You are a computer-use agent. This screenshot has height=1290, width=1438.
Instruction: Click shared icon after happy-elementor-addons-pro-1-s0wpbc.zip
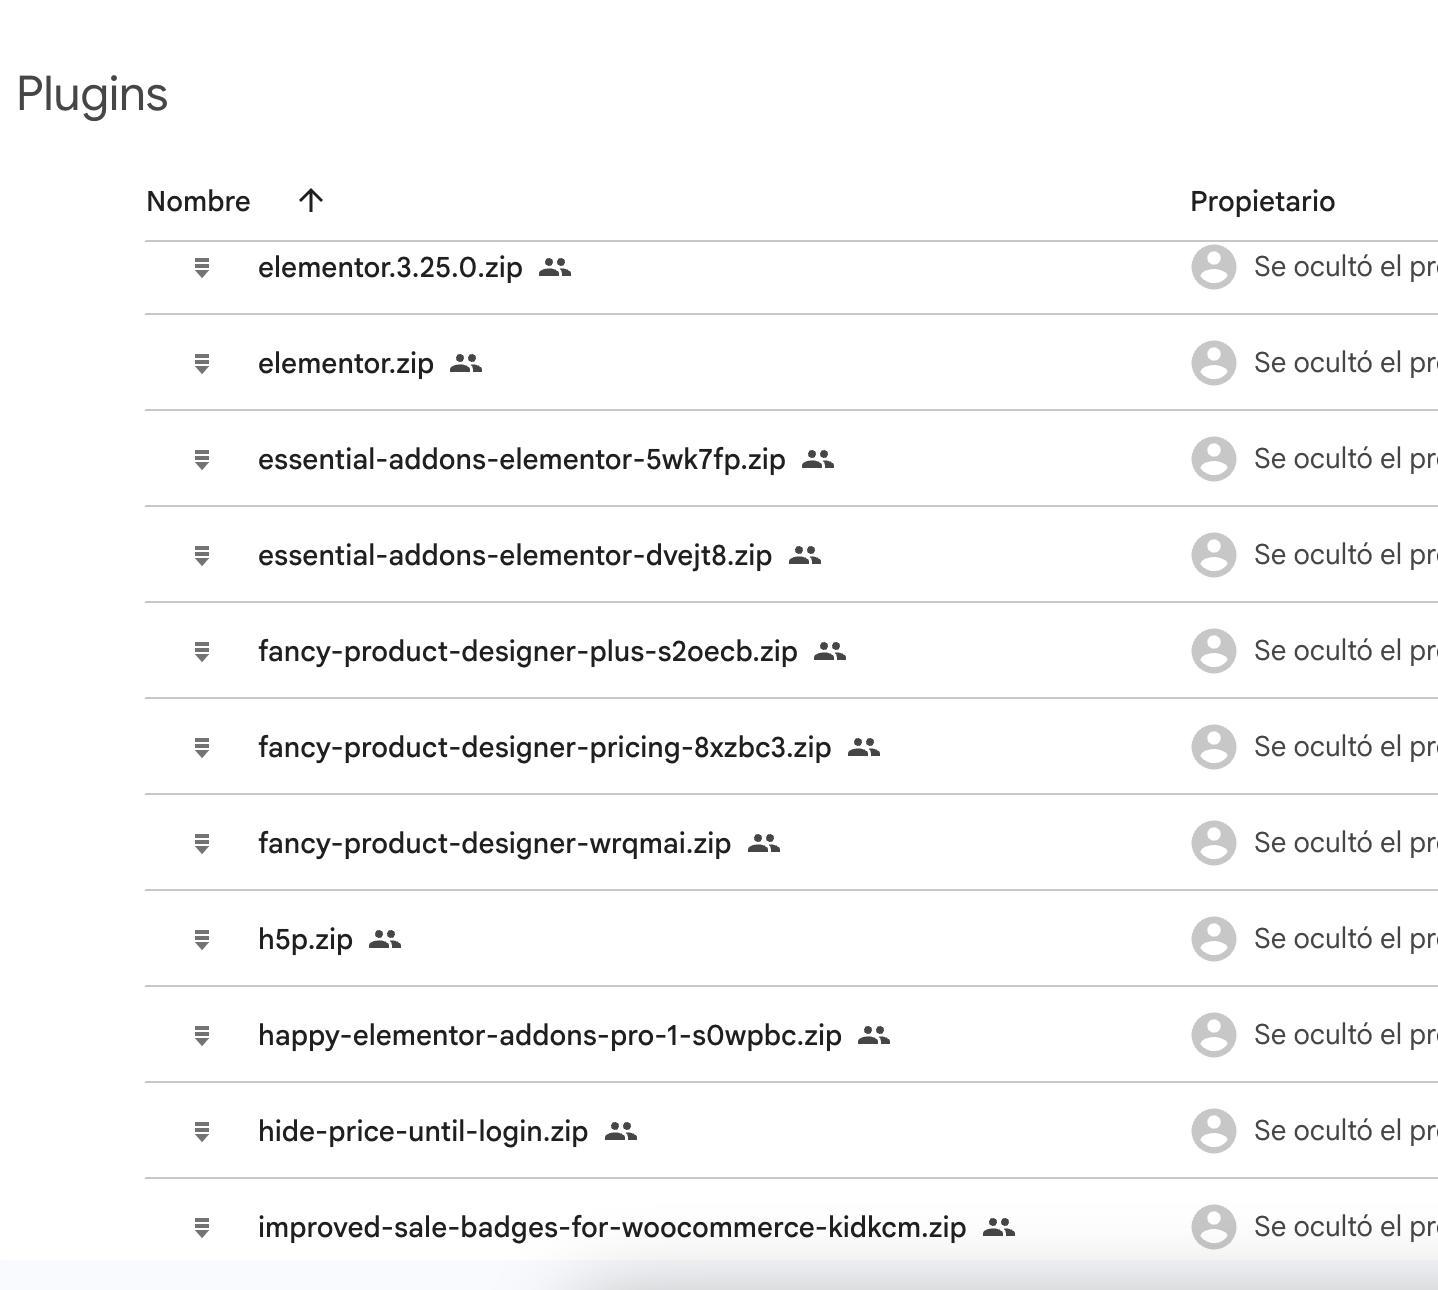pyautogui.click(x=874, y=1036)
